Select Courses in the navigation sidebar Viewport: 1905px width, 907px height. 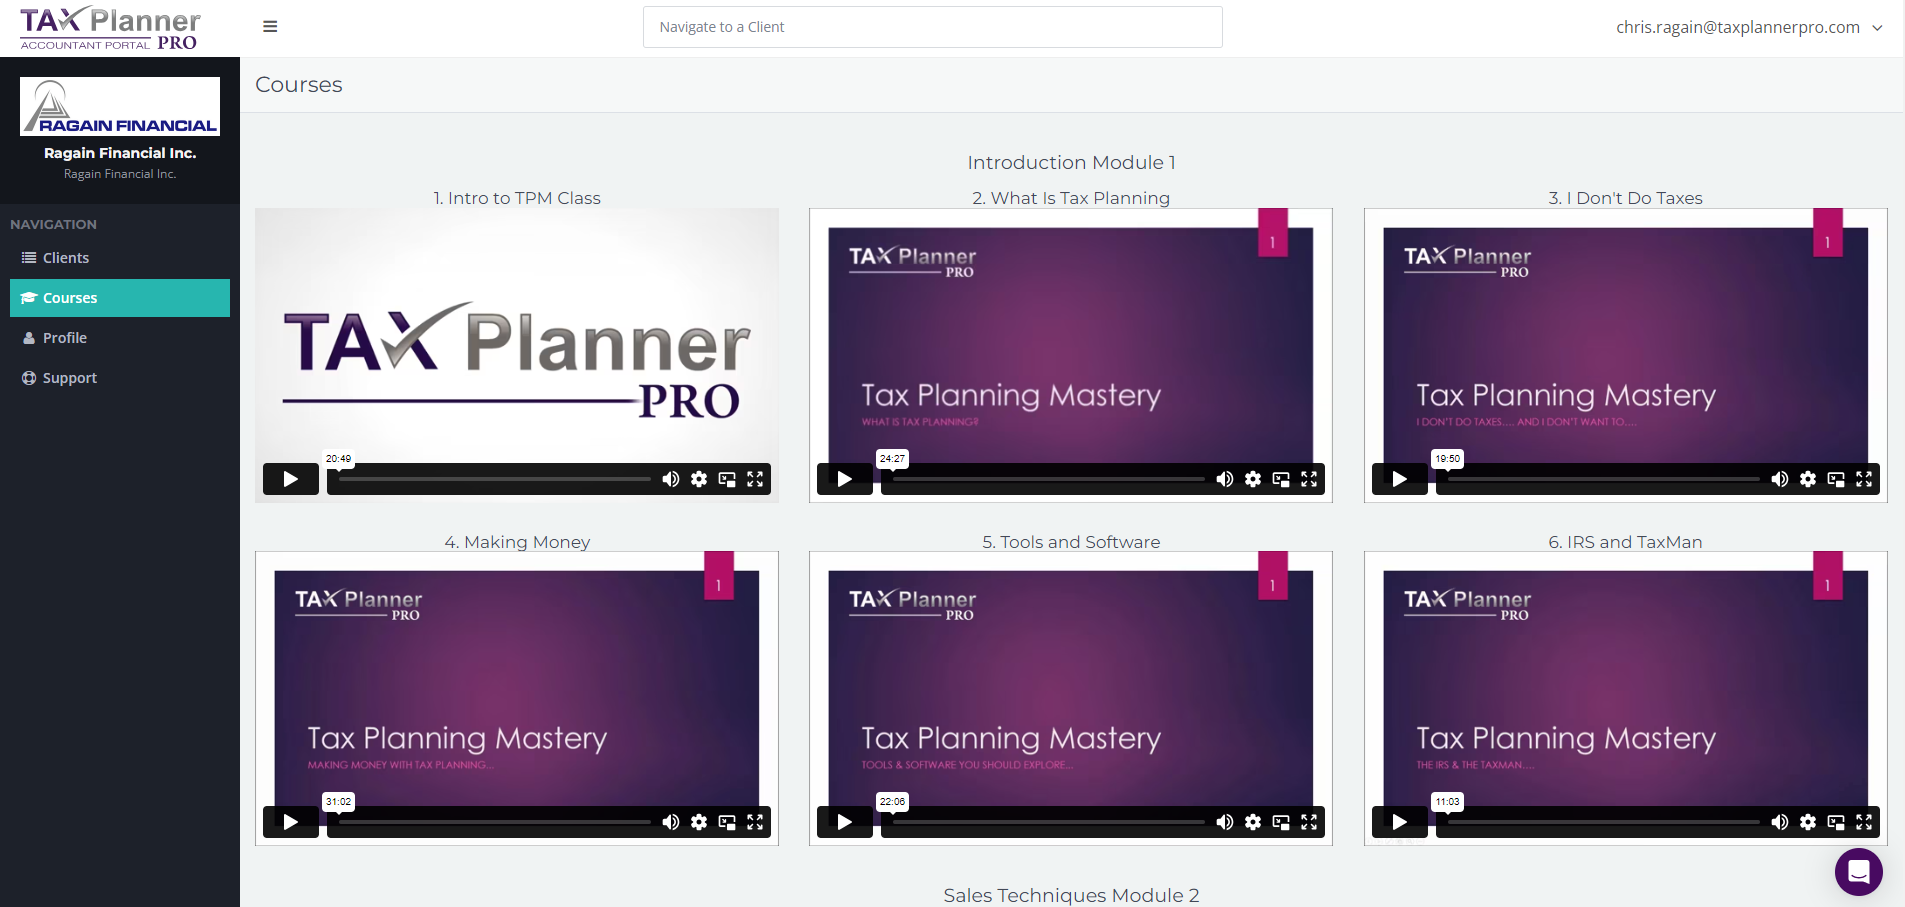(120, 298)
